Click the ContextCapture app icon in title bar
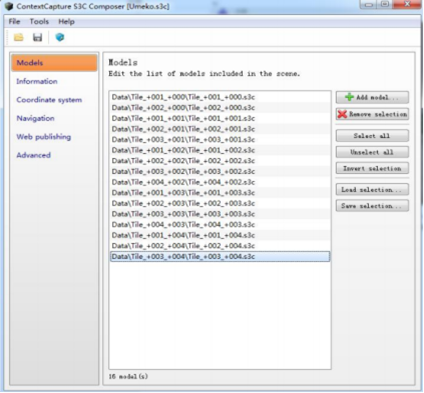Image resolution: width=424 pixels, height=393 pixels. click(x=9, y=6)
